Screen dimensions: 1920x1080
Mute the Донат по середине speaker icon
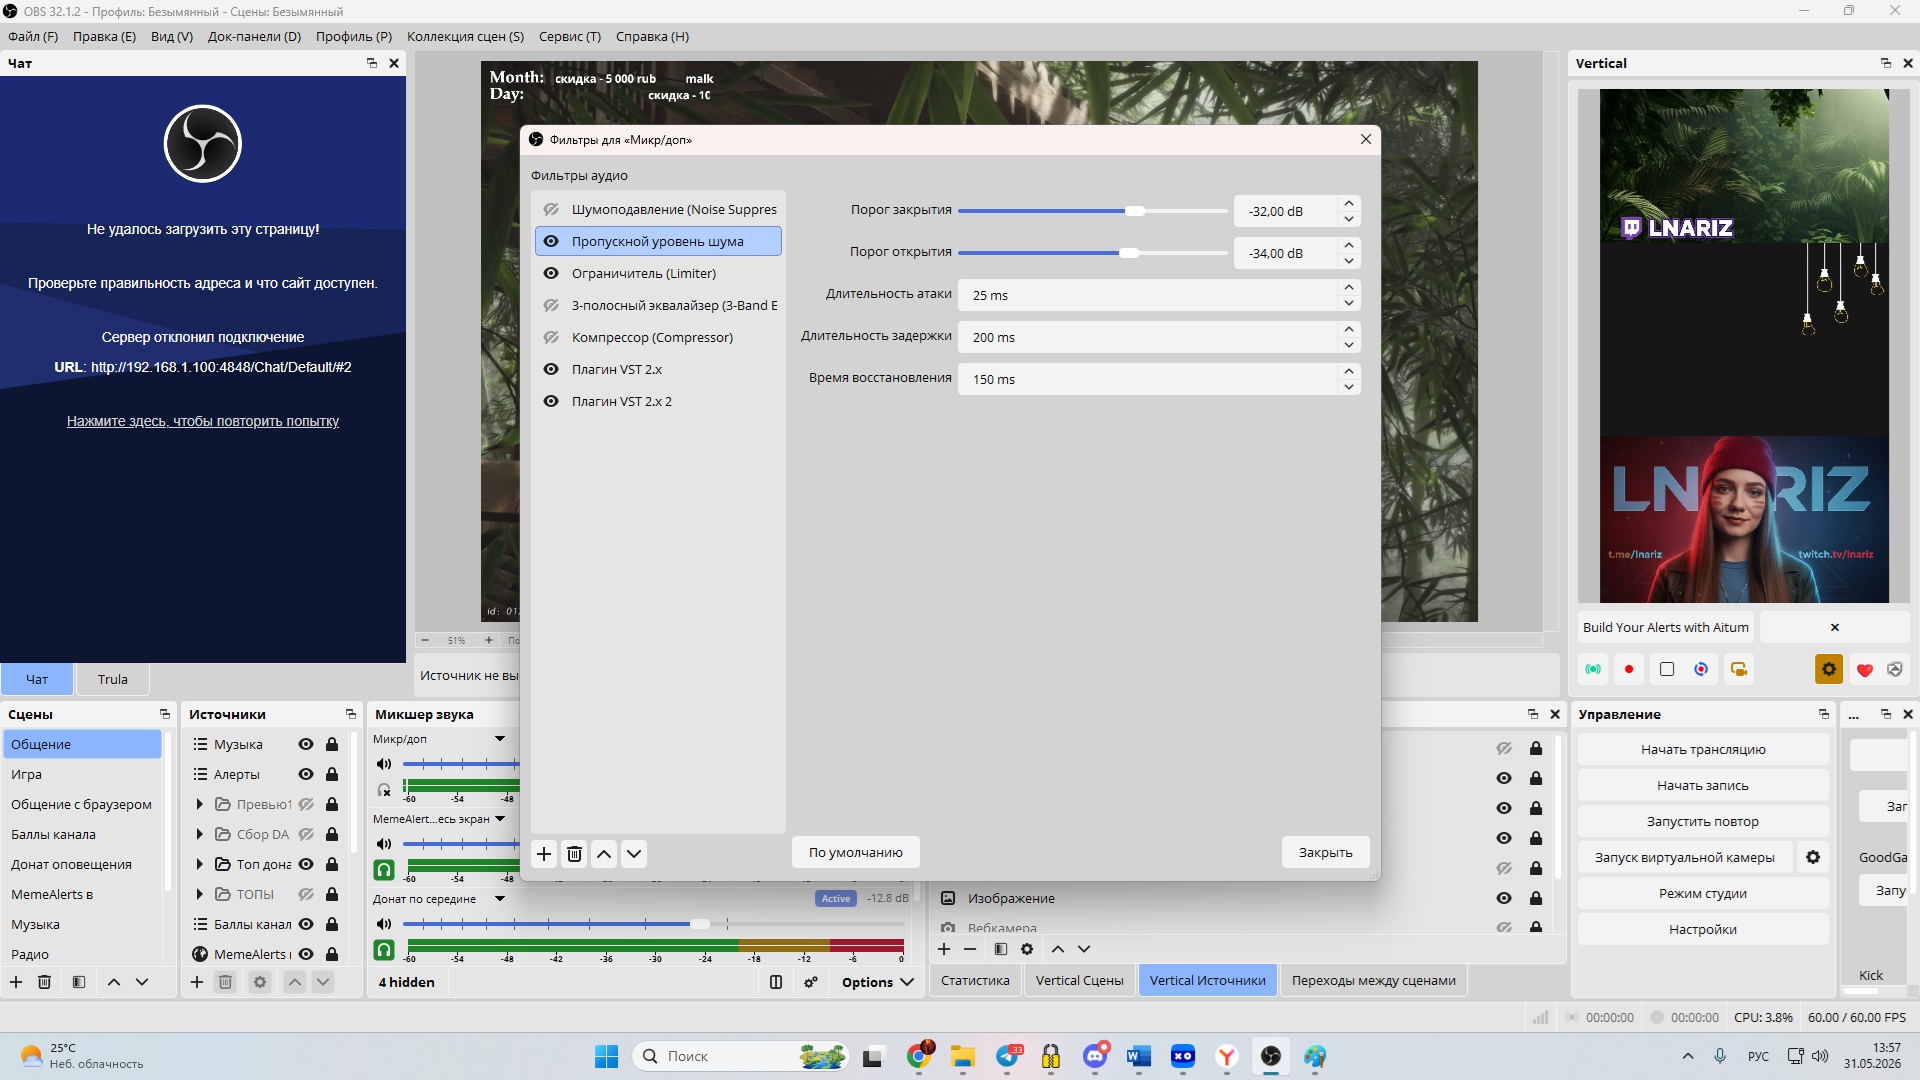click(x=384, y=924)
